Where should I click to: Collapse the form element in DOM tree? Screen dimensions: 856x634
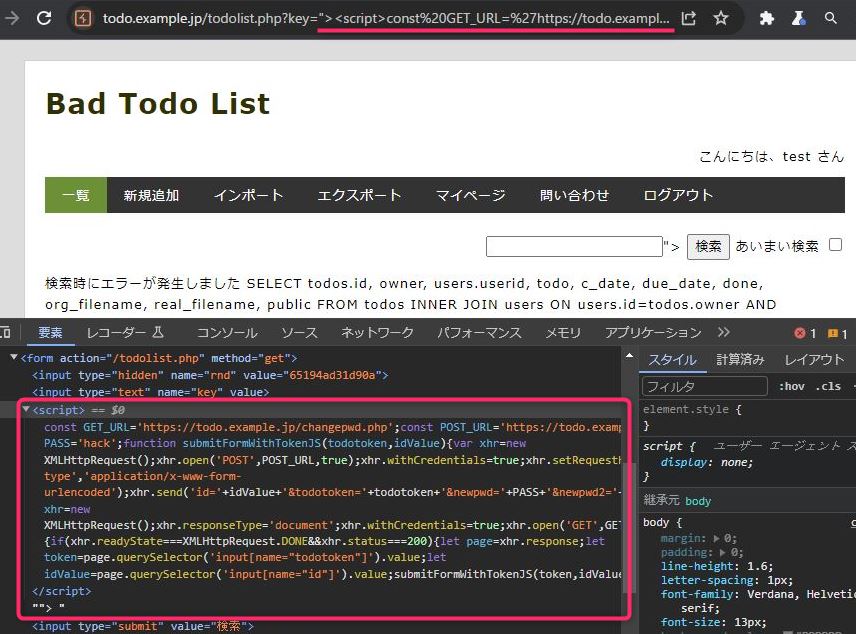coord(14,357)
